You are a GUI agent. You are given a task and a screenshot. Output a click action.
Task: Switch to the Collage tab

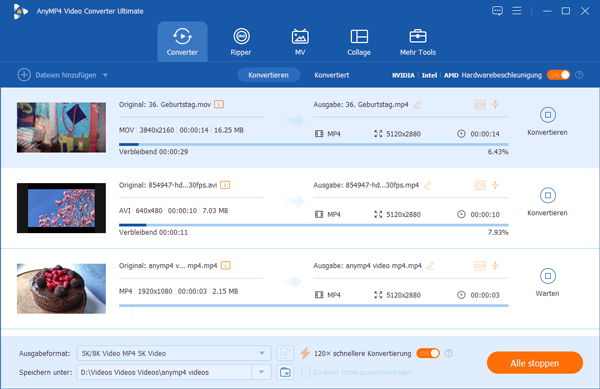coord(359,42)
